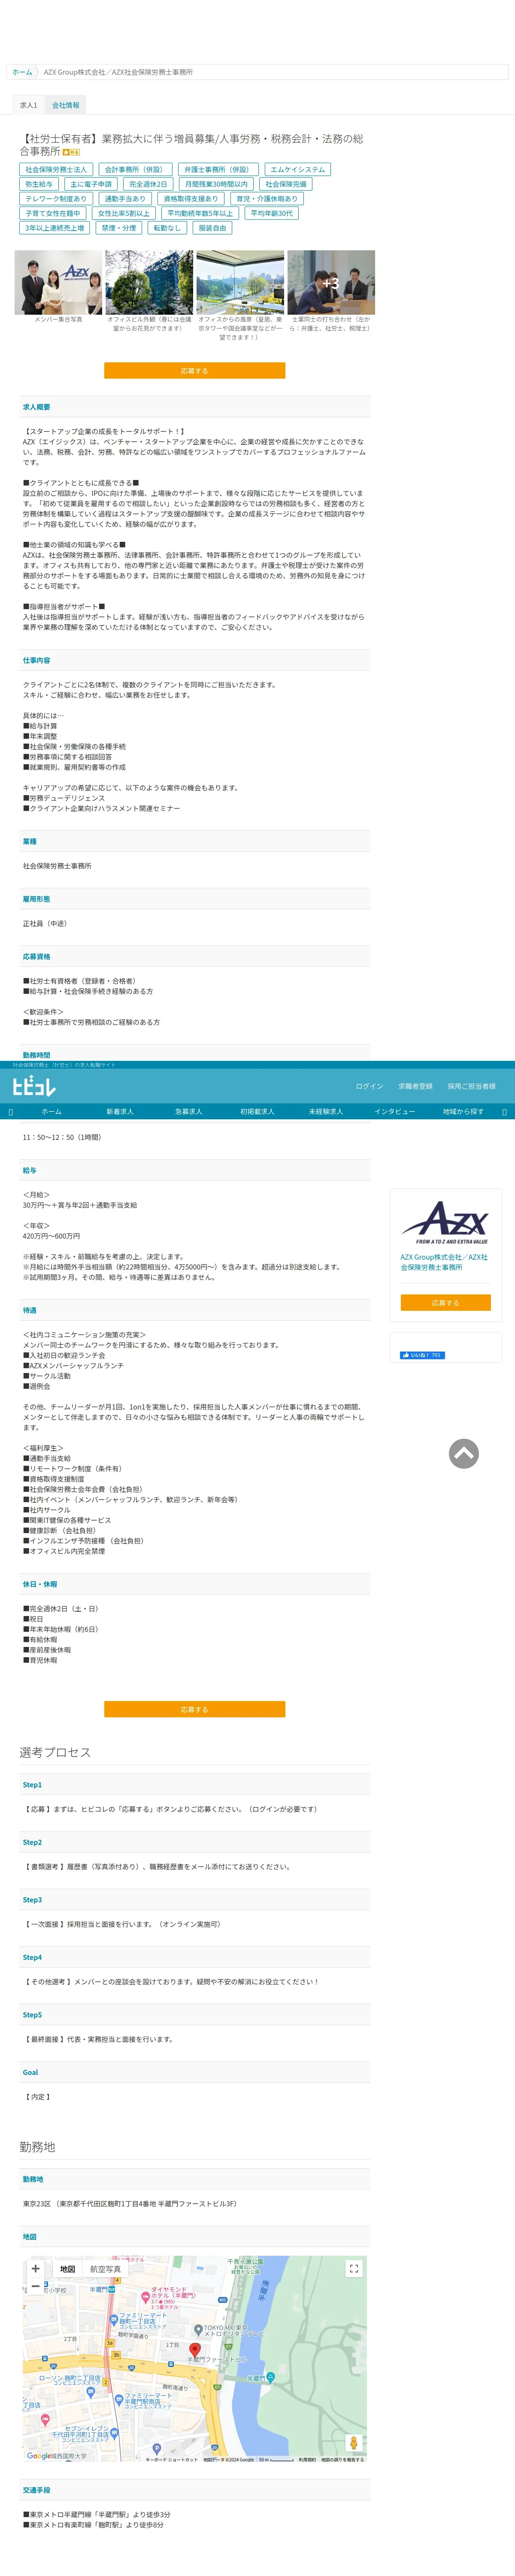Image resolution: width=515 pixels, height=2576 pixels.
Task: Open the オフィスビル外観 photo thumbnail
Action: click(149, 282)
